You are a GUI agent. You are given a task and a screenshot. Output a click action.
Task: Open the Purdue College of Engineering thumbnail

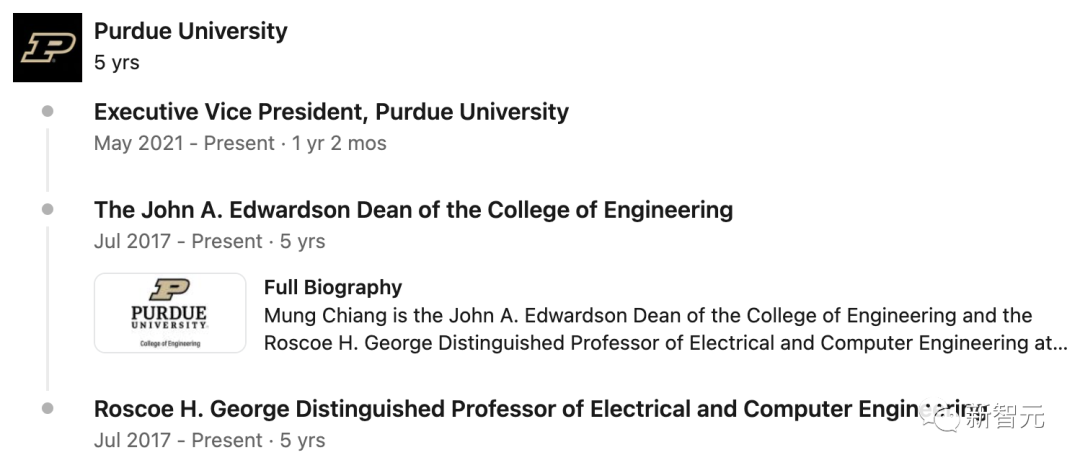(170, 312)
